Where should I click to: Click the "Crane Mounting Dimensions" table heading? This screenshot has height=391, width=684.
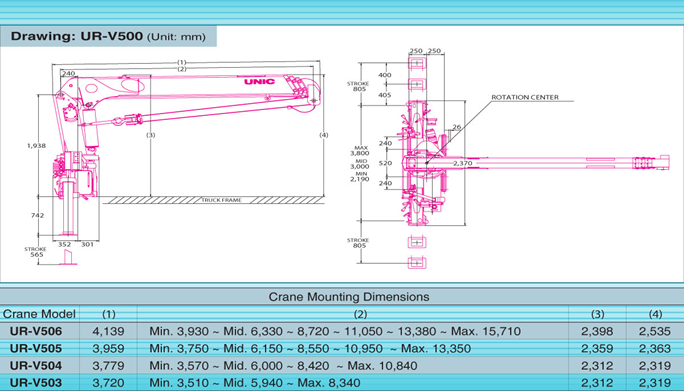pos(349,297)
